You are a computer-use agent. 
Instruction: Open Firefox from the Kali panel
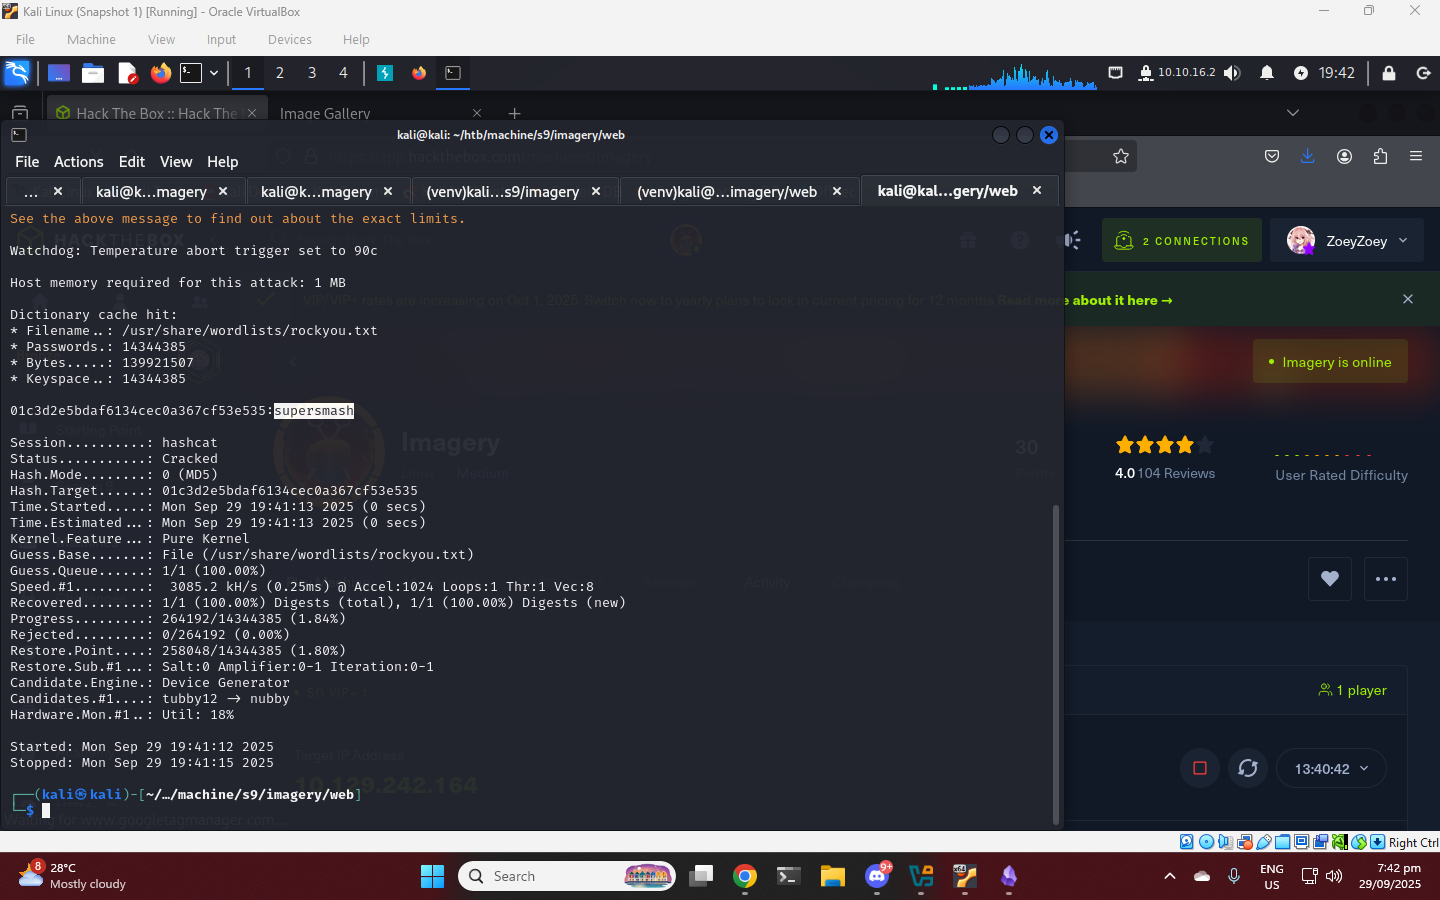(160, 73)
